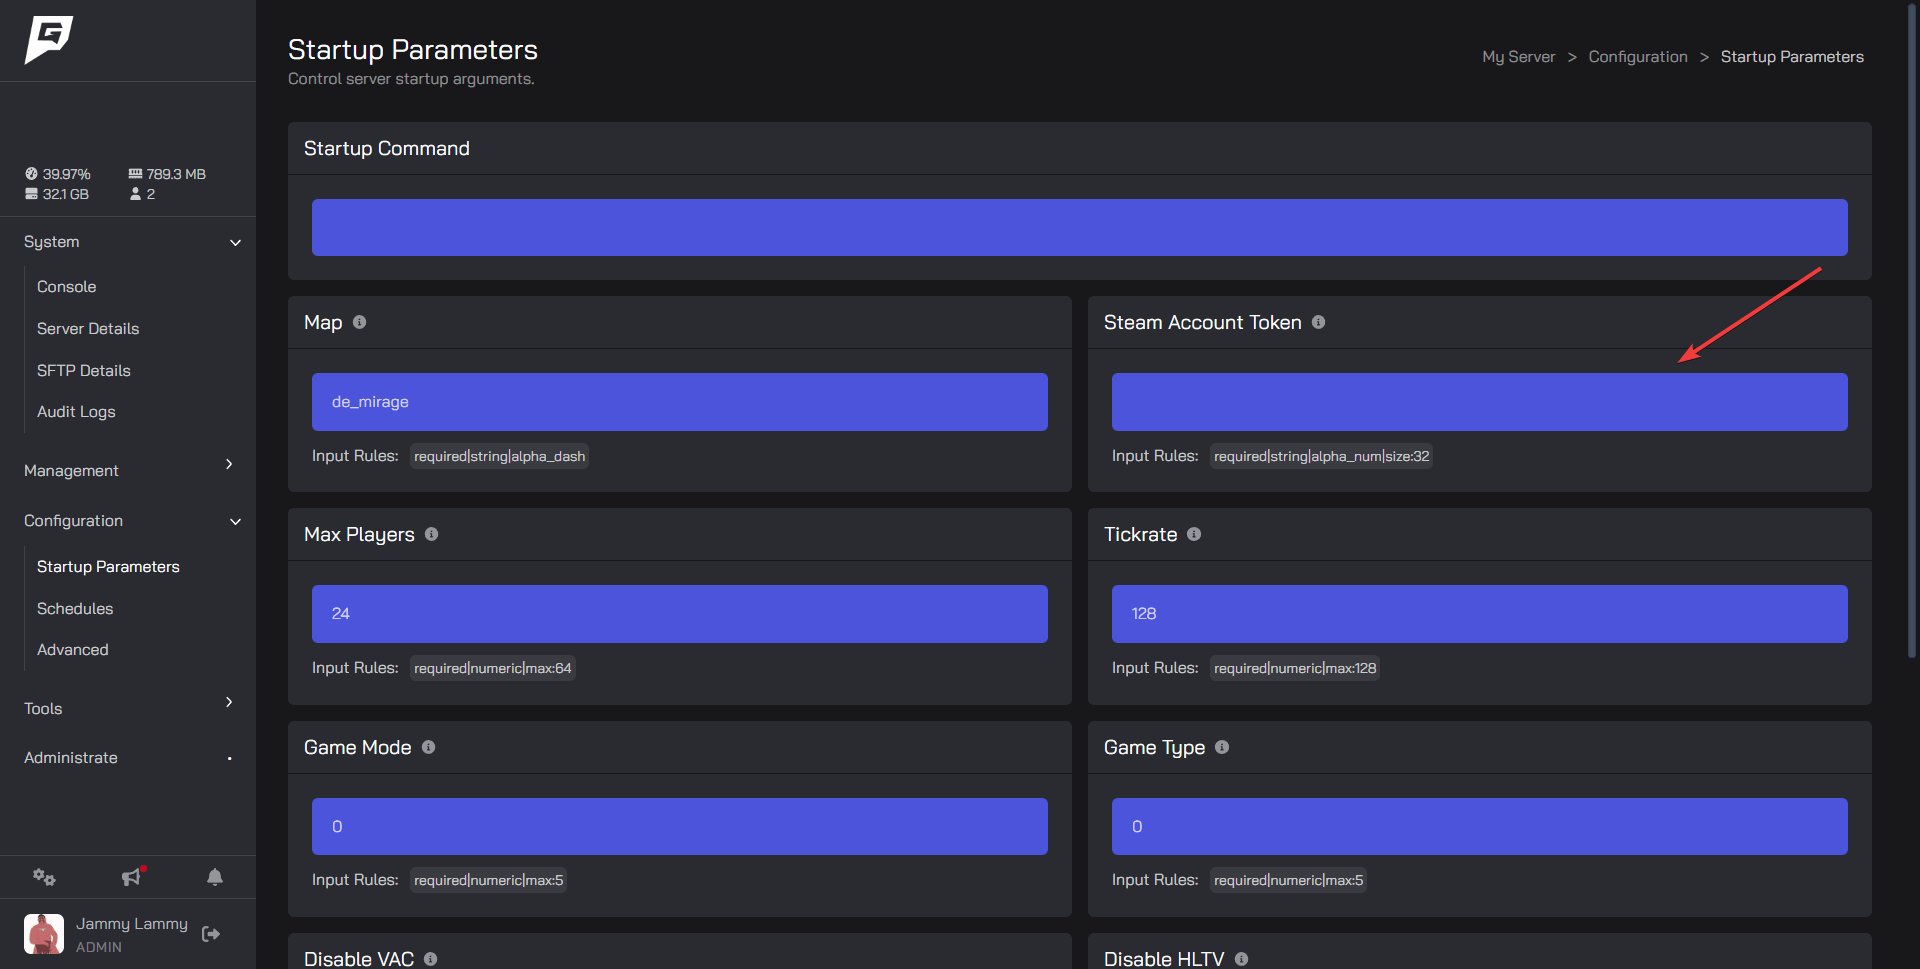Select Schedules from the sidebar
Image resolution: width=1920 pixels, height=969 pixels.
(74, 608)
